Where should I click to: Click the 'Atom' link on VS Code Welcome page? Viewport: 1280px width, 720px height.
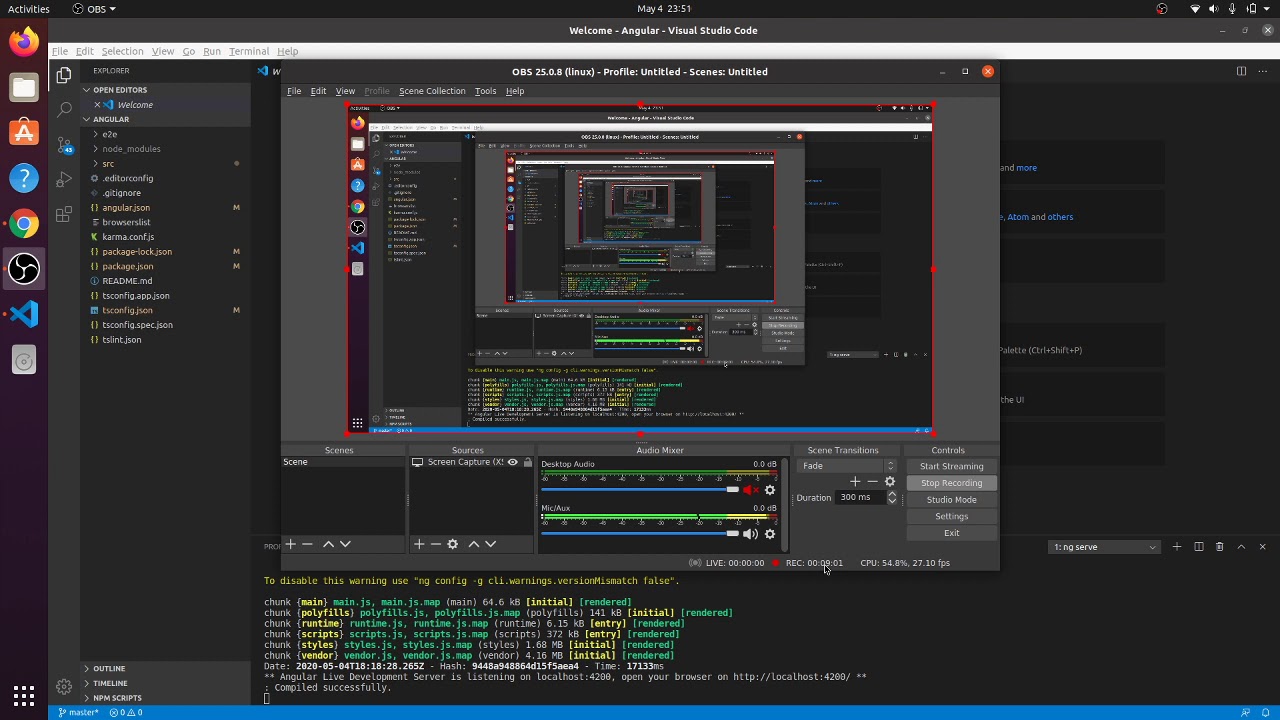pyautogui.click(x=1018, y=217)
